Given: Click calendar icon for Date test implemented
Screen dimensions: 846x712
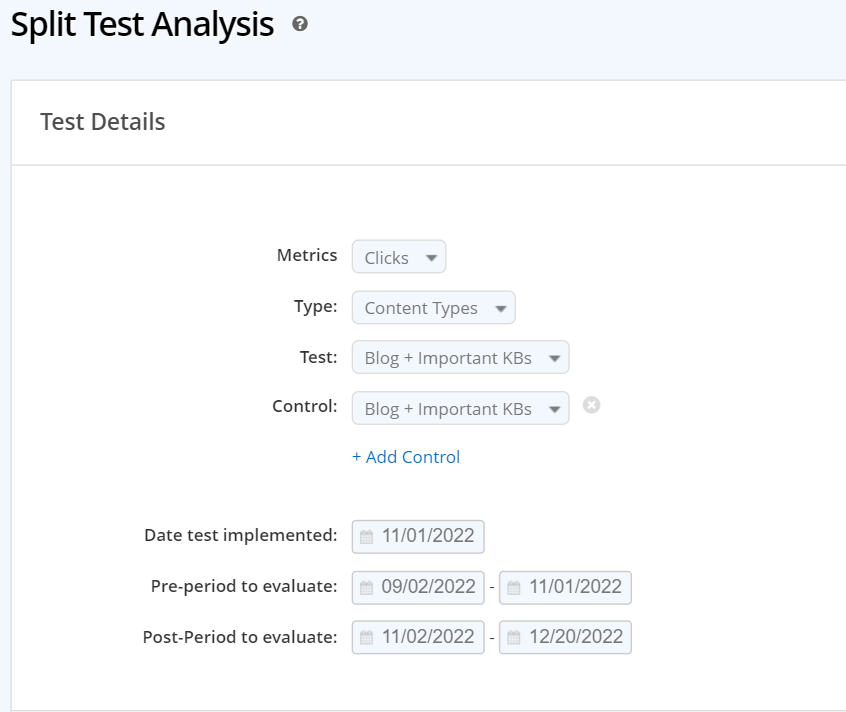Looking at the screenshot, I should (x=367, y=536).
